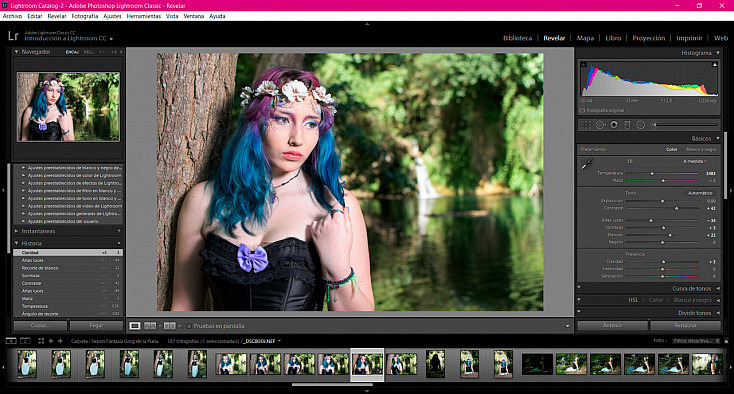Toggle shadow clipping indicator in histogram
This screenshot has height=394, width=734.
583,65
